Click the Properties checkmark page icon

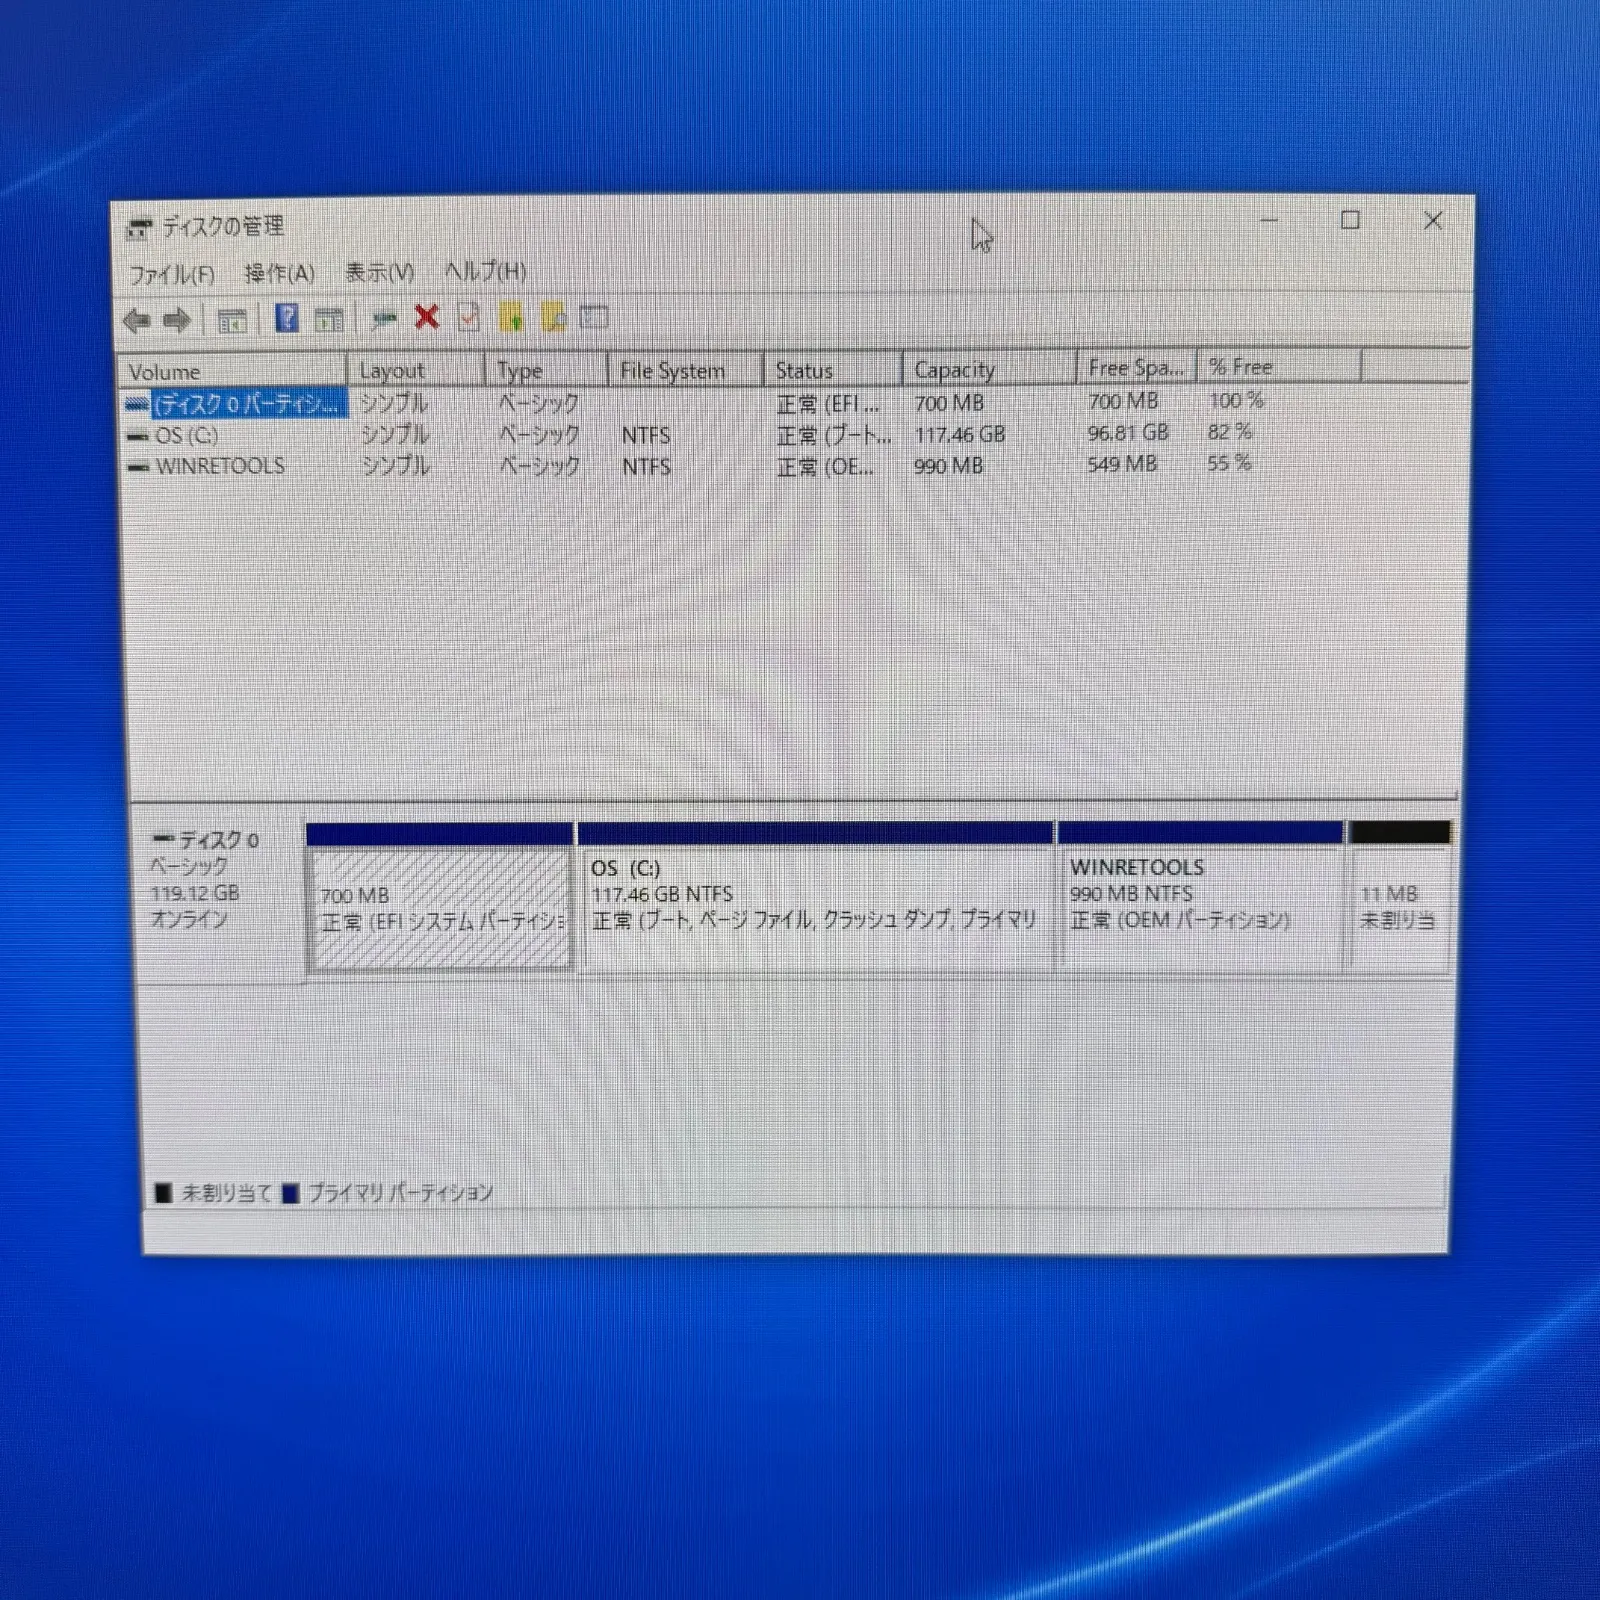(468, 318)
